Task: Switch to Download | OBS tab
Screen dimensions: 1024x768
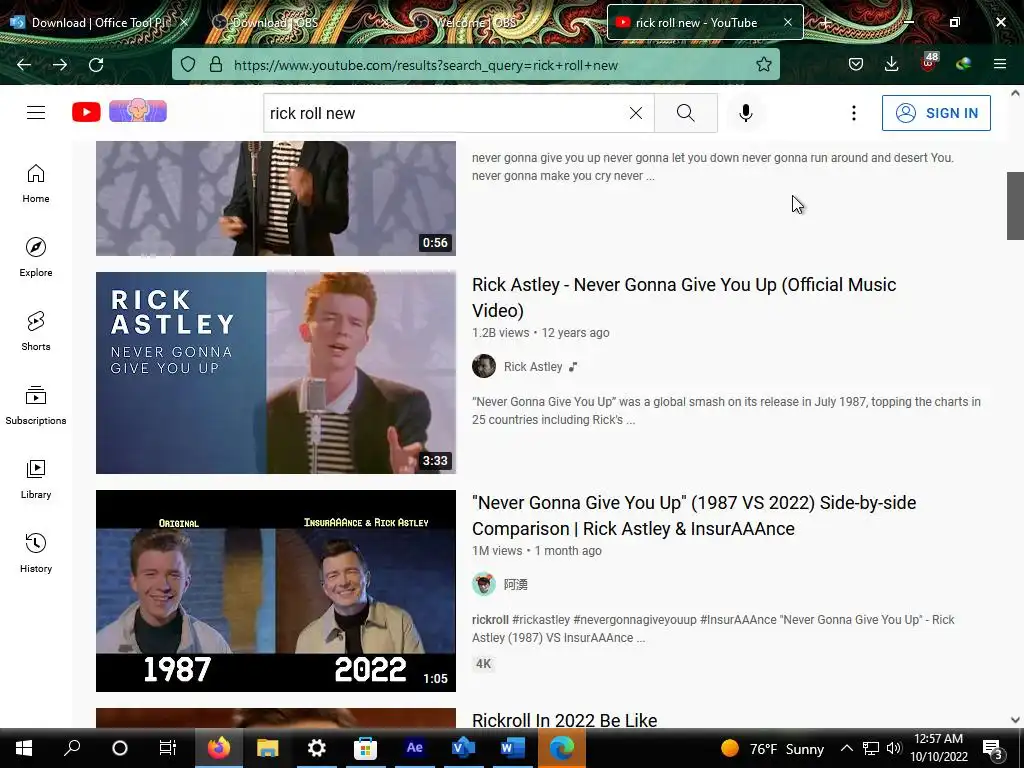Action: pyautogui.click(x=274, y=22)
